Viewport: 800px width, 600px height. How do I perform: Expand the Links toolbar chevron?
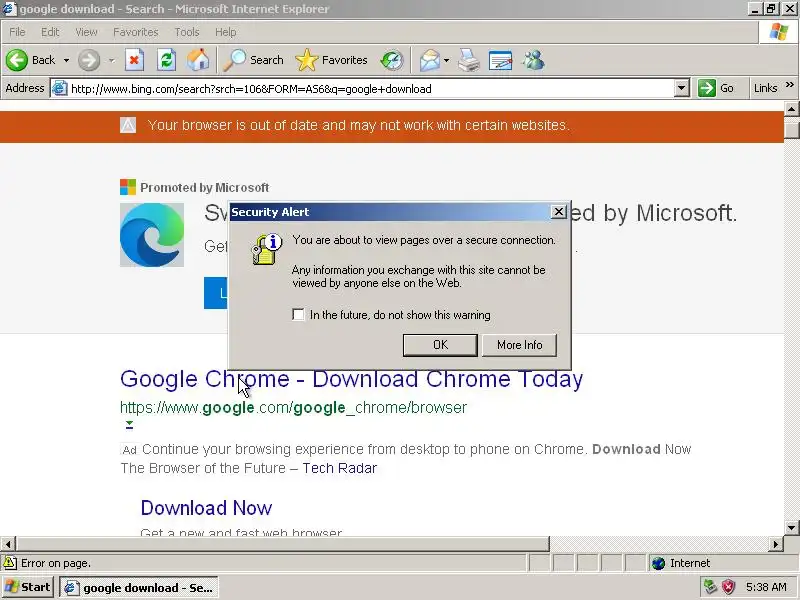789,85
